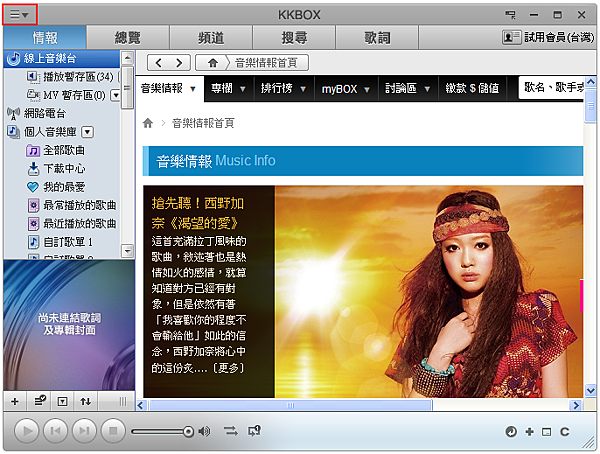Click the playlist icon beside 最常播放的歌曲
The width and height of the screenshot is (600, 454).
click(x=34, y=206)
